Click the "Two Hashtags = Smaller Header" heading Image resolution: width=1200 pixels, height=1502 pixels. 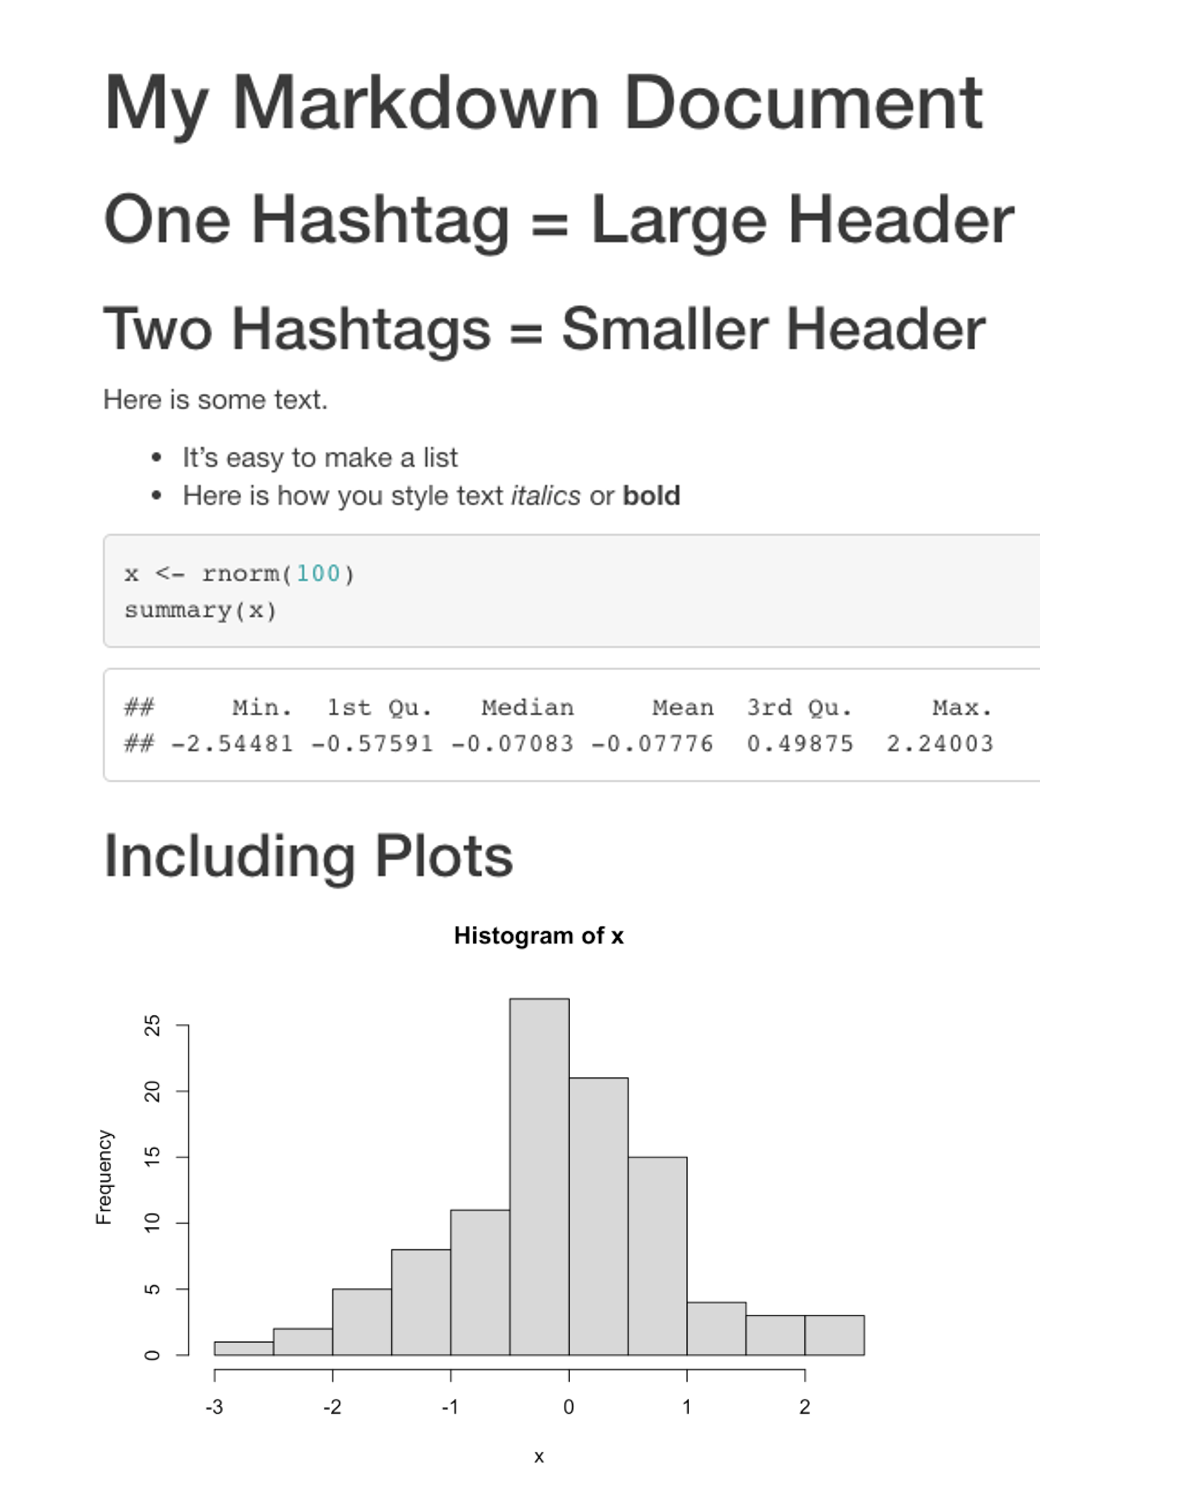tap(544, 329)
